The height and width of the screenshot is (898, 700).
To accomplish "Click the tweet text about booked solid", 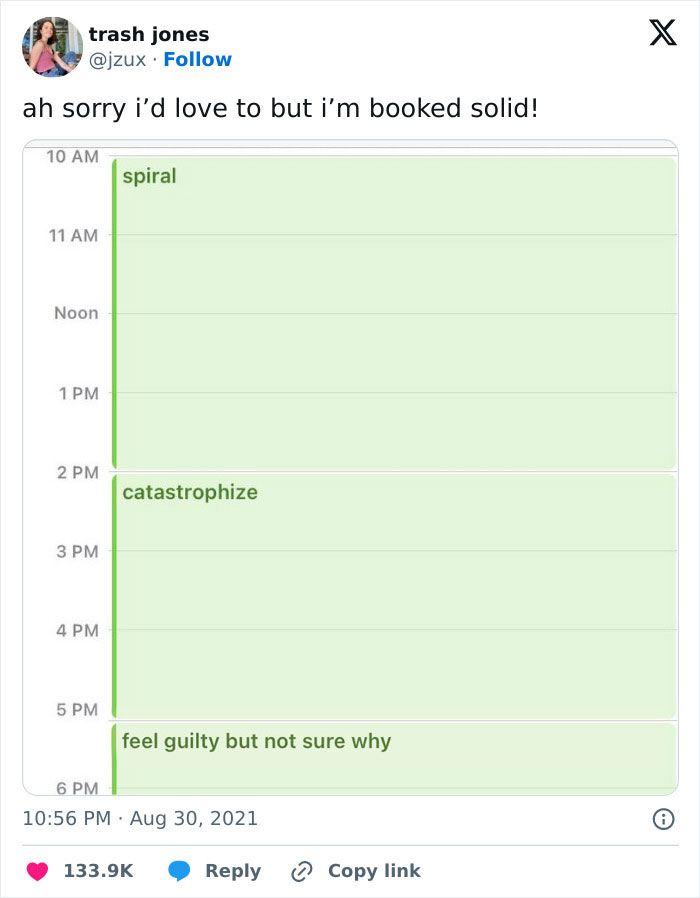I will [x=280, y=108].
